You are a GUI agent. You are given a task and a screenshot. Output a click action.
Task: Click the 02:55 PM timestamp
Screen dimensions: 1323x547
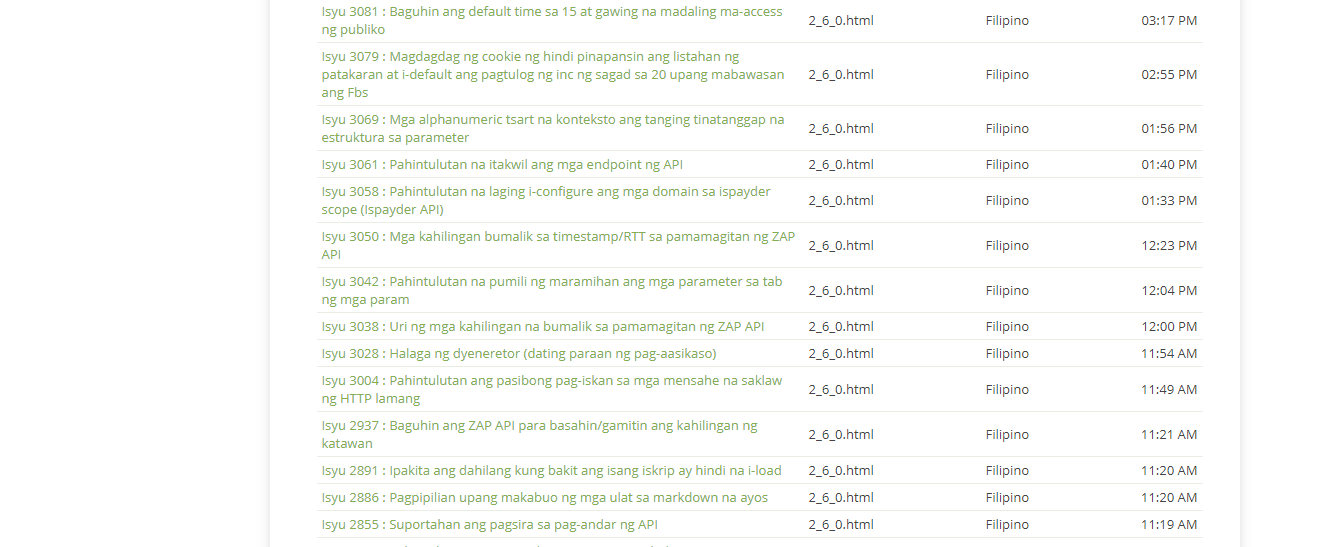coord(1169,74)
